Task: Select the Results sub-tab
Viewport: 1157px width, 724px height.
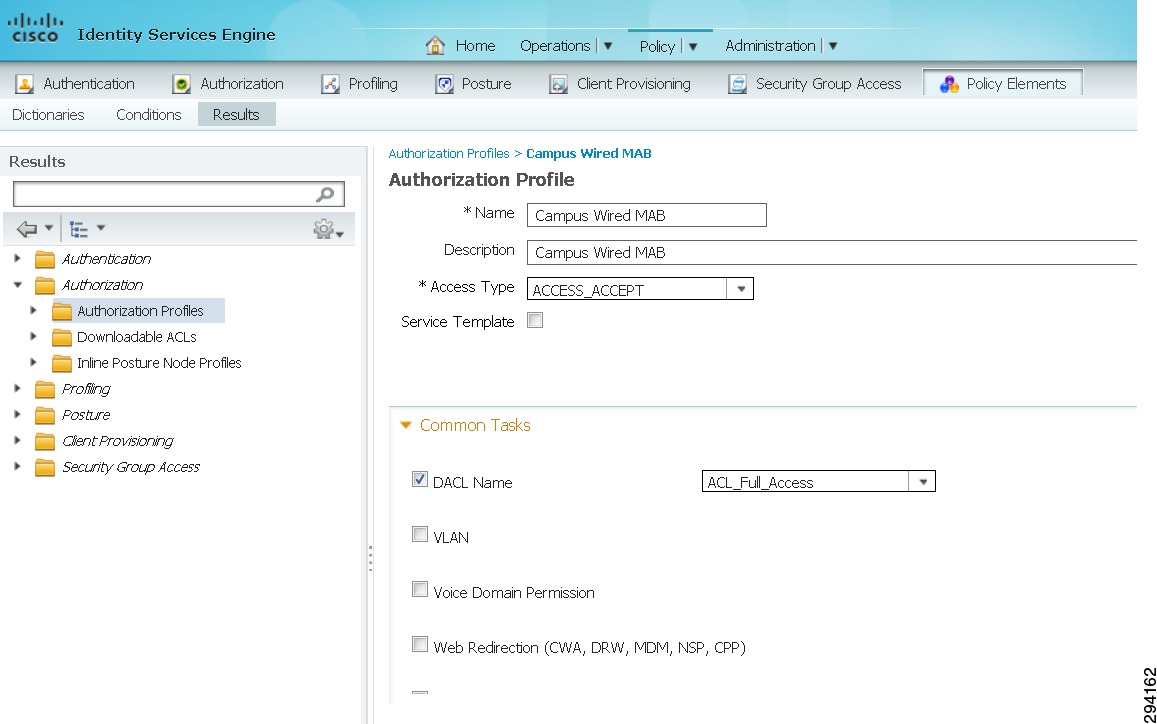Action: [x=236, y=114]
